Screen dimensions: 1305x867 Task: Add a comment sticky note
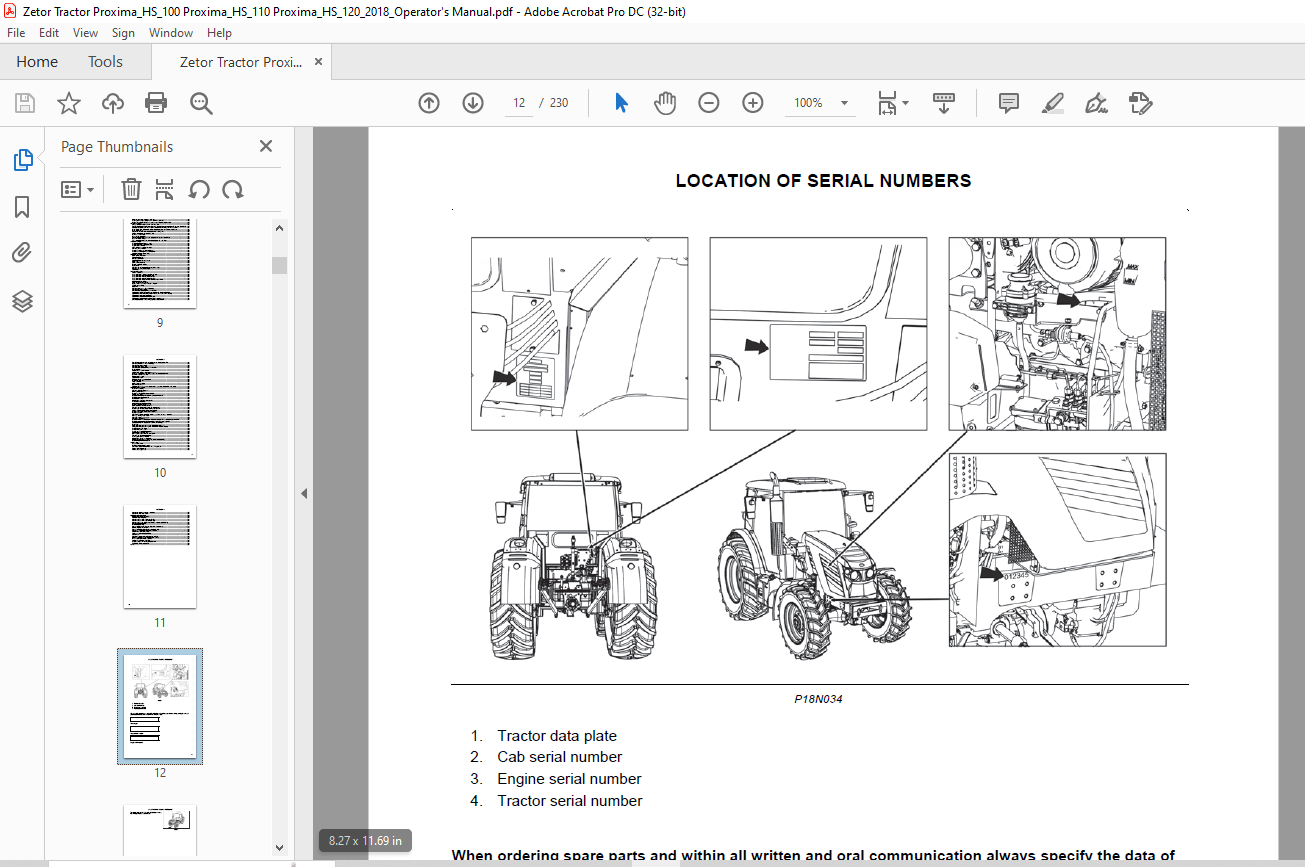[1009, 103]
